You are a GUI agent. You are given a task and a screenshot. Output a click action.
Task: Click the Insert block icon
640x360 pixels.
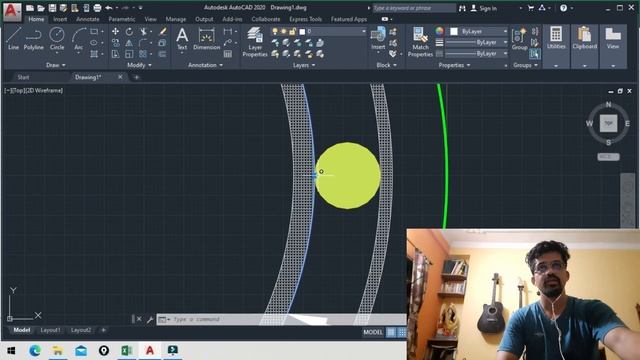point(378,39)
